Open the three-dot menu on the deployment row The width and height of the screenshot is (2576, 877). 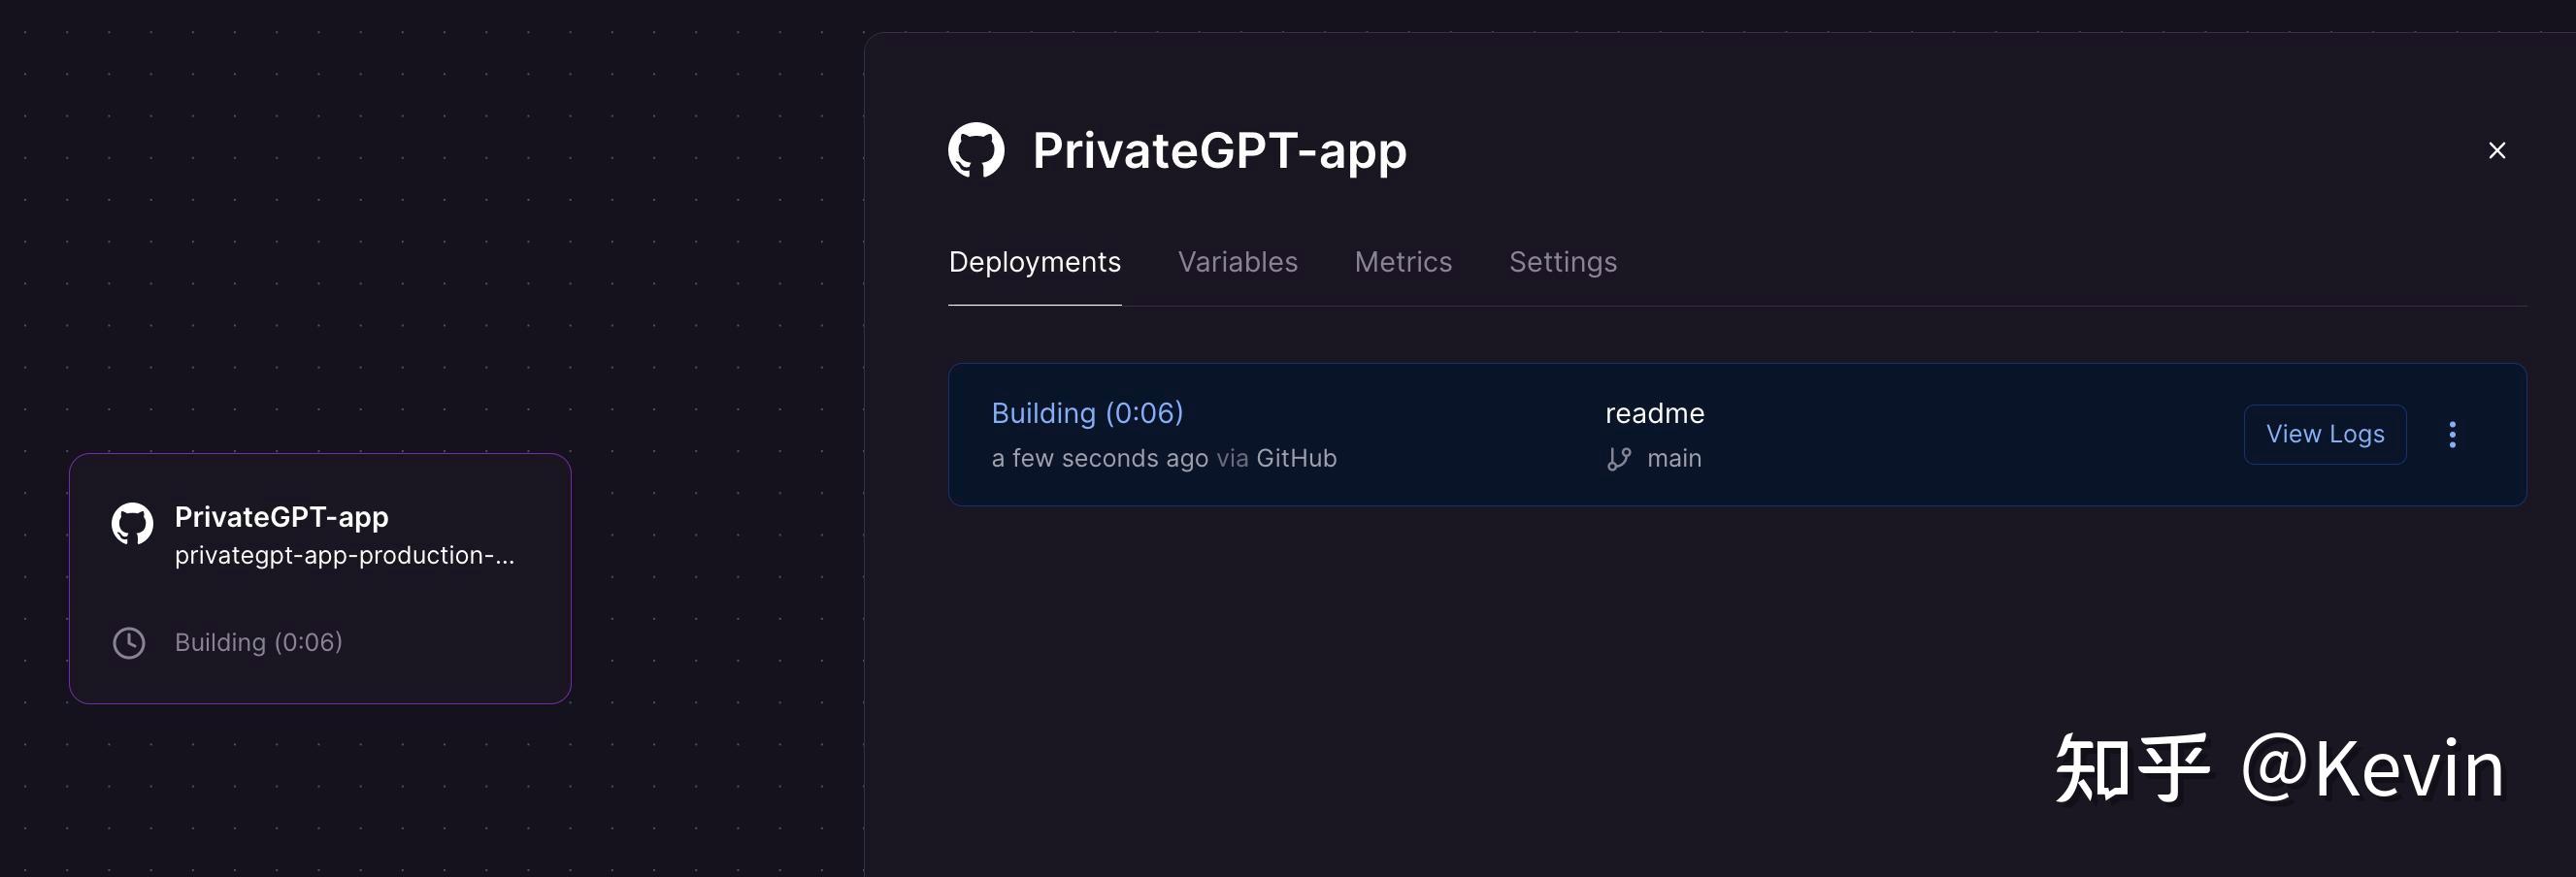[x=2453, y=434]
